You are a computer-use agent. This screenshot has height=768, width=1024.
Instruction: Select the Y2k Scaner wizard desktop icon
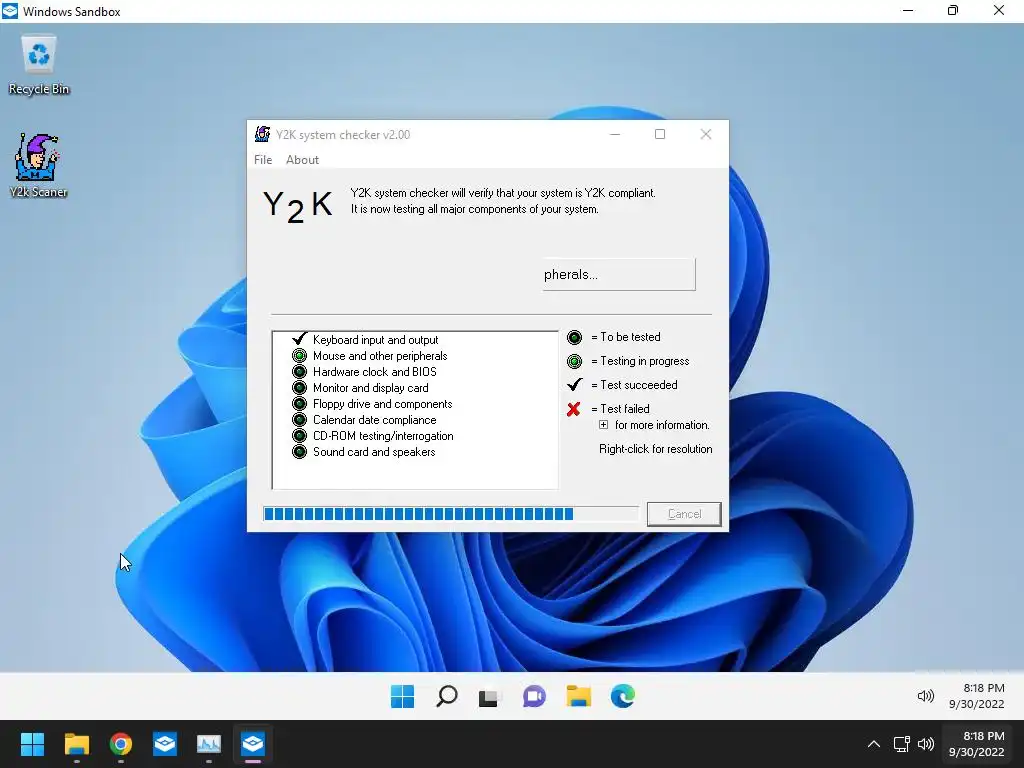click(x=38, y=165)
